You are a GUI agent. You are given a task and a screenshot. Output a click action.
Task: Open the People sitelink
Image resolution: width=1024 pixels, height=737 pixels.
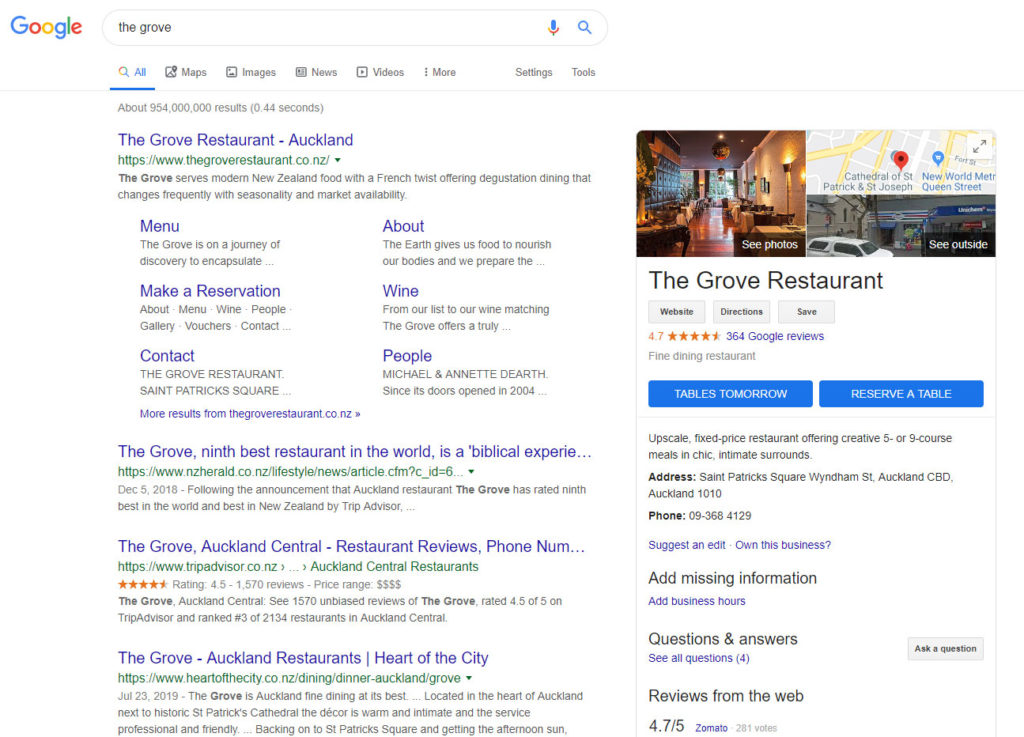pos(407,356)
